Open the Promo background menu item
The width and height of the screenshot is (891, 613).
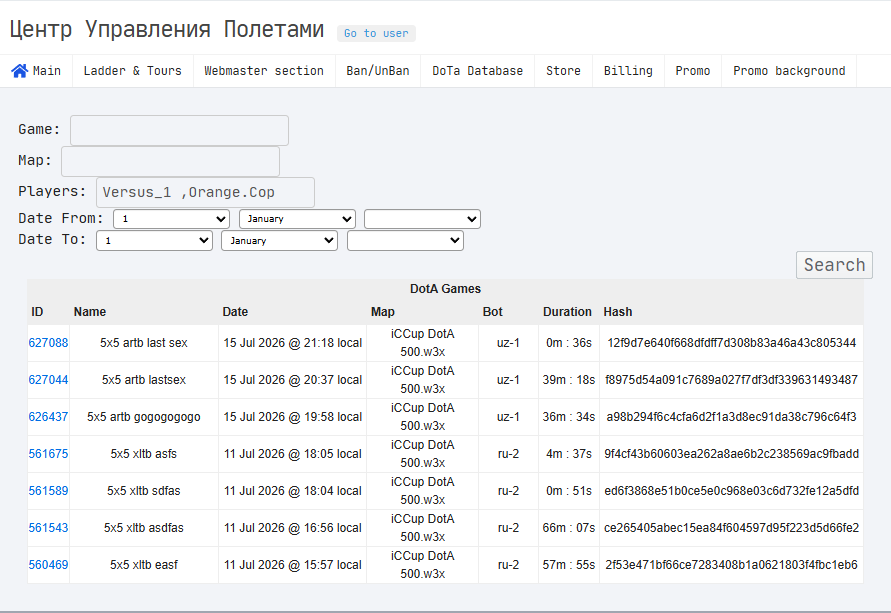789,71
